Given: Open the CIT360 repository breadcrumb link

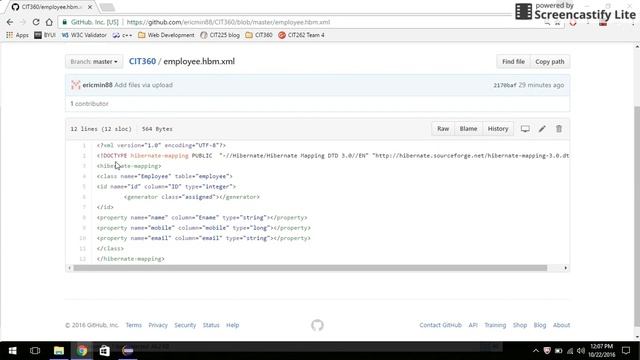Looking at the screenshot, I should (x=142, y=61).
